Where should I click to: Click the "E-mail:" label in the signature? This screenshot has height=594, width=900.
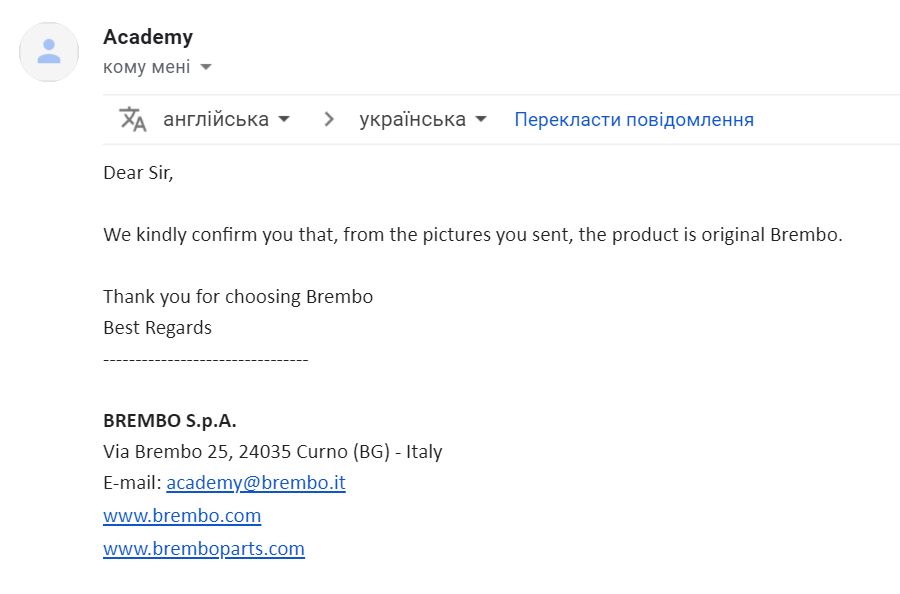(132, 482)
